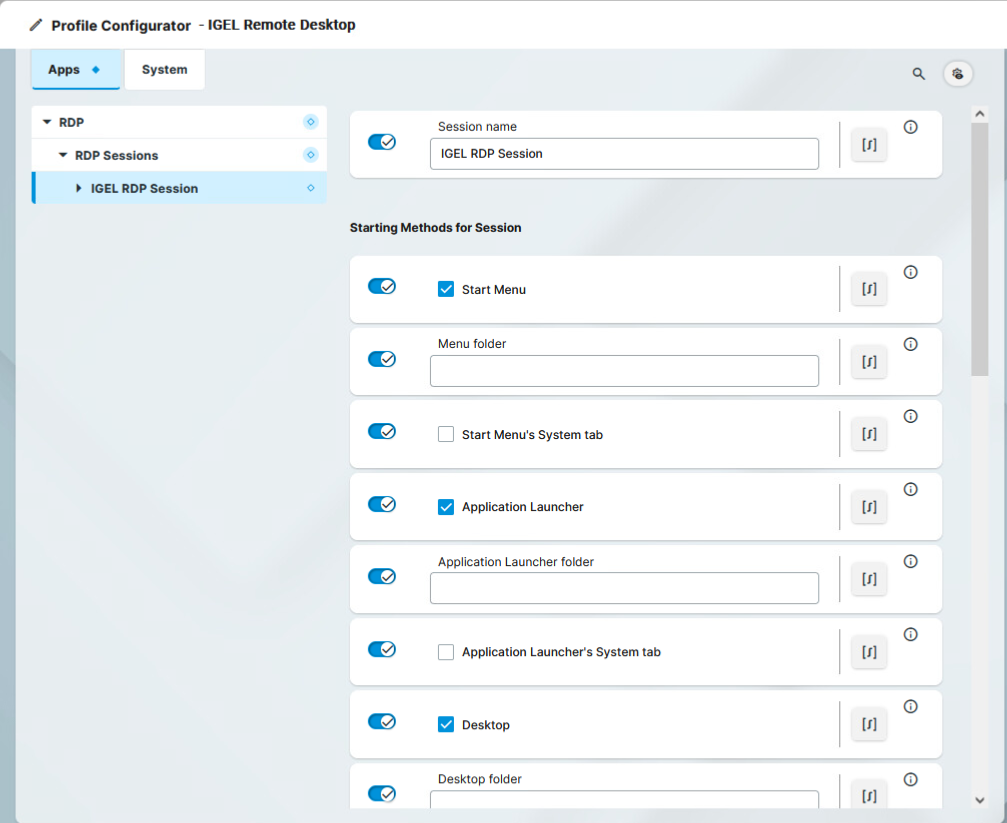The height and width of the screenshot is (823, 1007).
Task: Click the parameter icon beside Session name
Action: (x=868, y=144)
